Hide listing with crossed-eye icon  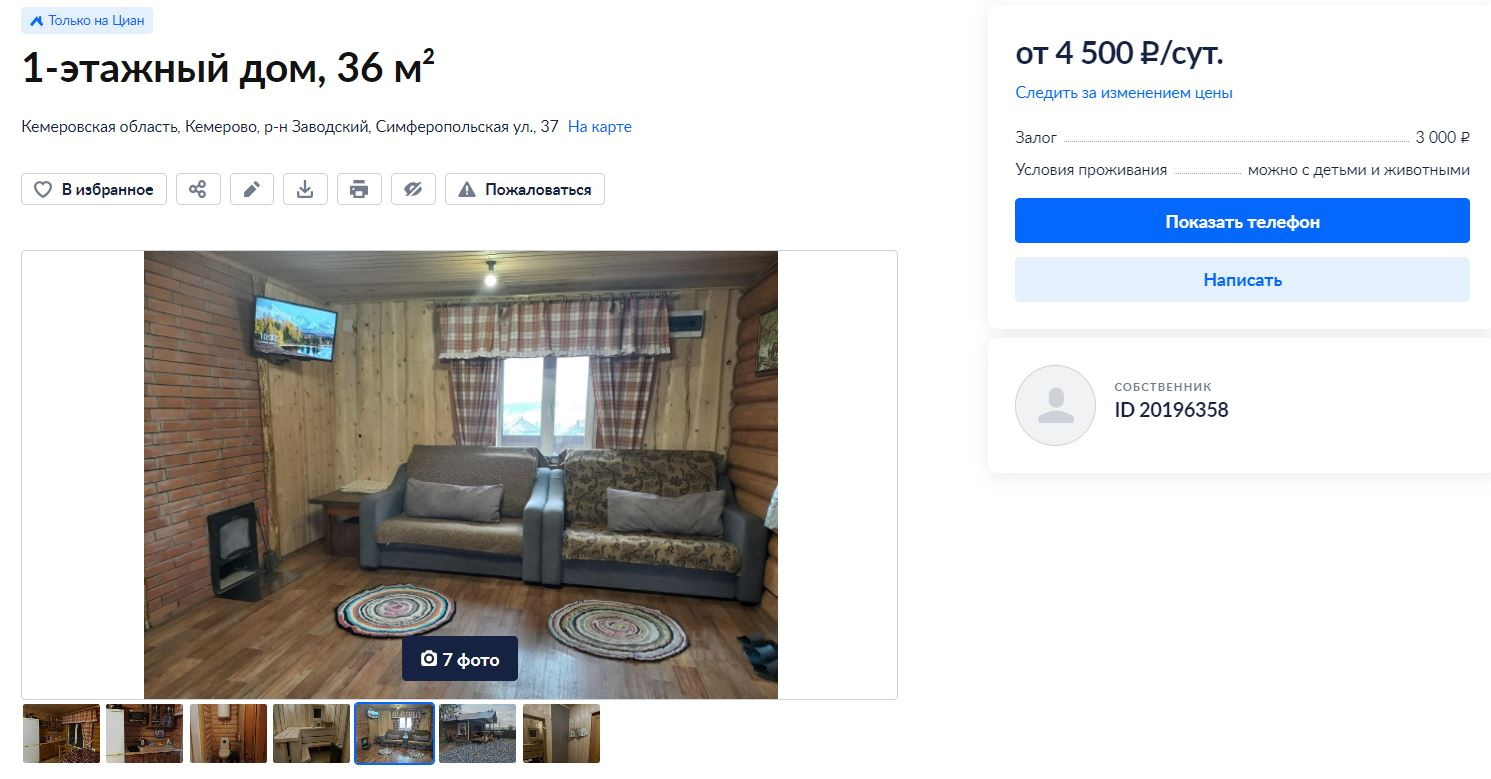click(413, 189)
